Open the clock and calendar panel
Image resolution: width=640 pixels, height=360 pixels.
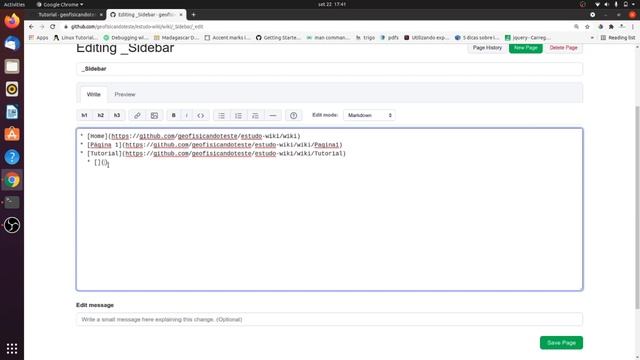[x=332, y=4]
